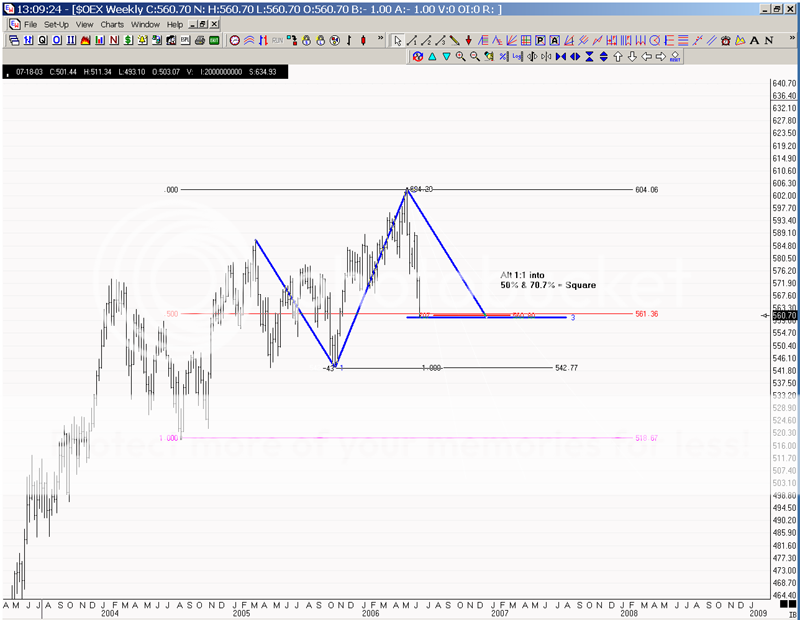The image size is (800, 620).
Task: Click the 07-18-03 data readout bar
Action: [145, 72]
